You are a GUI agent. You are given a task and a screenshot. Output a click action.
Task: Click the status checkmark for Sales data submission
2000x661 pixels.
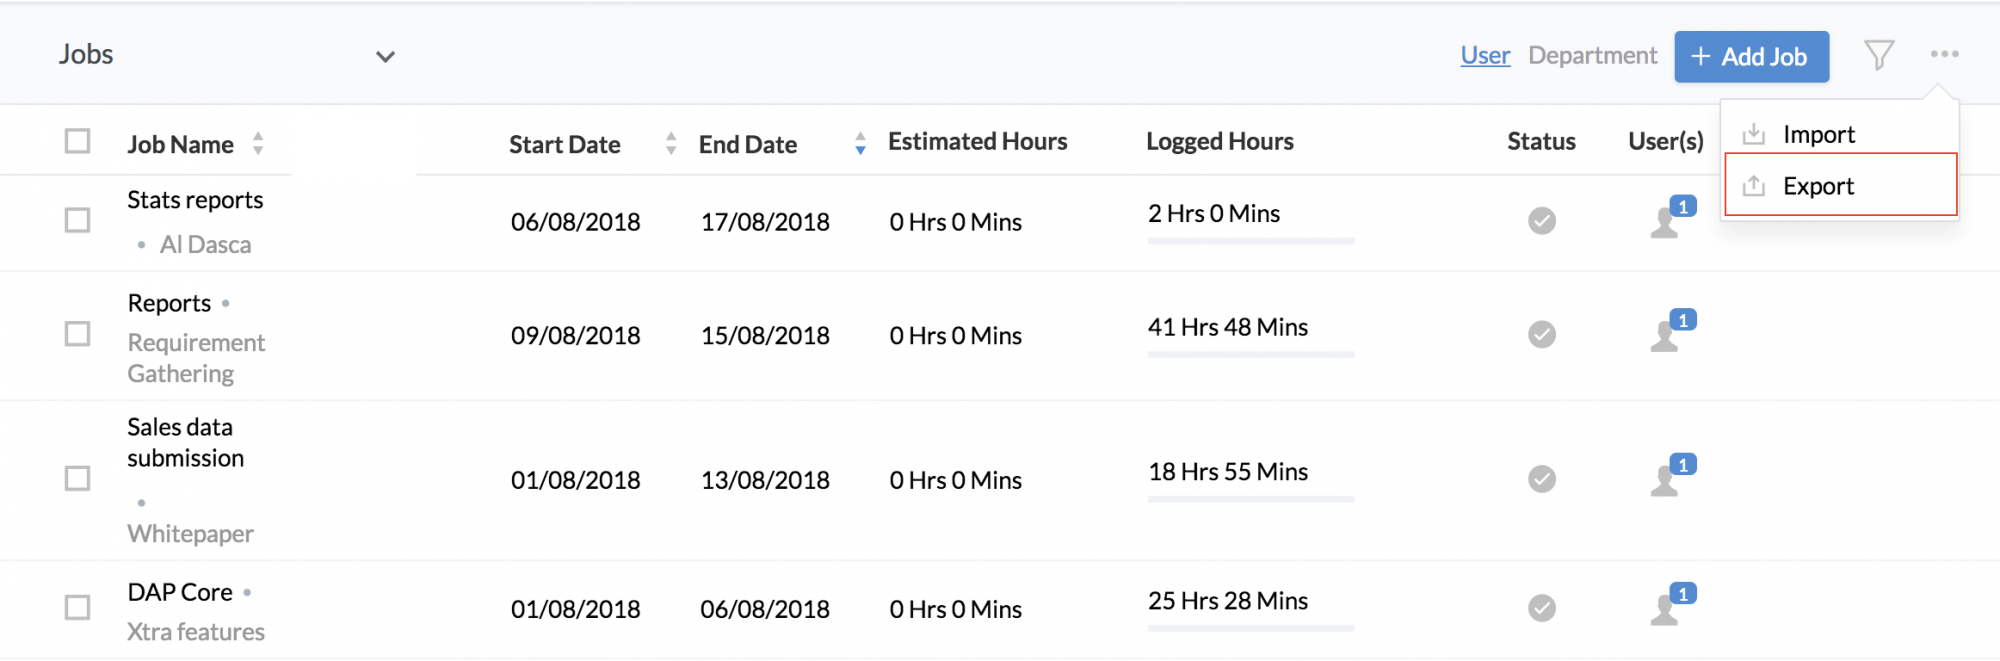pyautogui.click(x=1542, y=478)
